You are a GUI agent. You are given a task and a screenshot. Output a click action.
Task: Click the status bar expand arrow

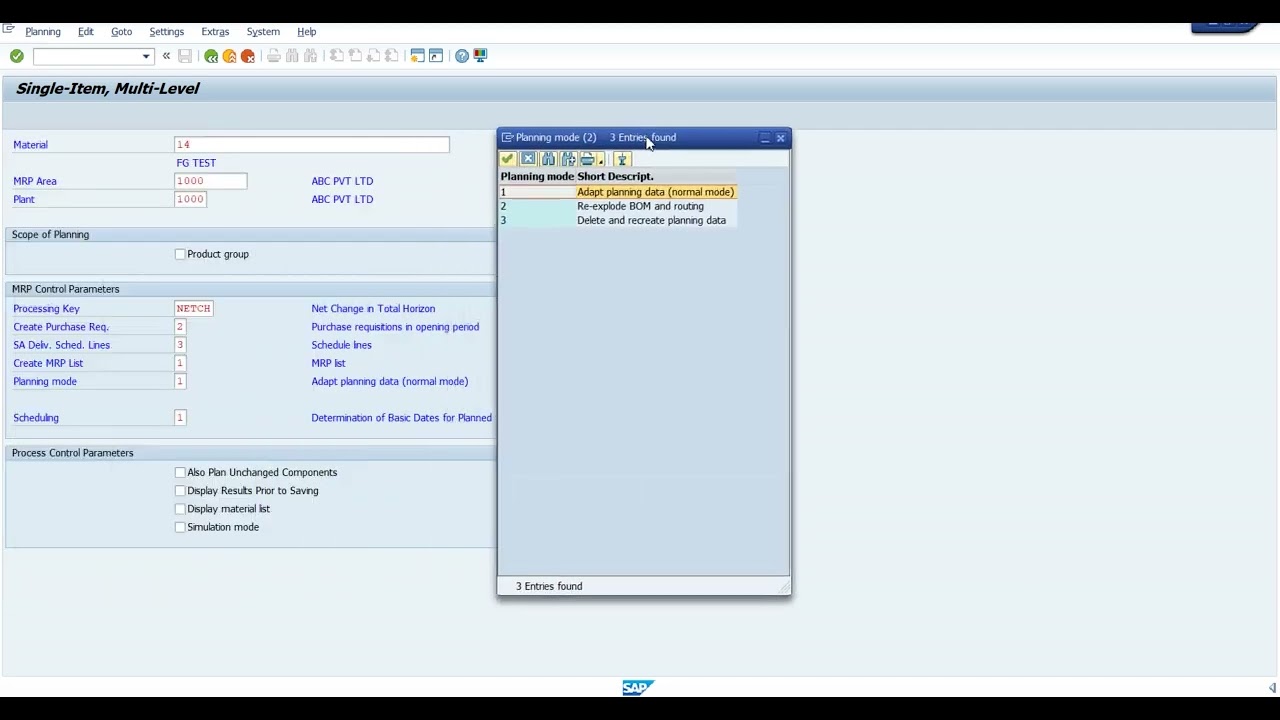point(1272,688)
